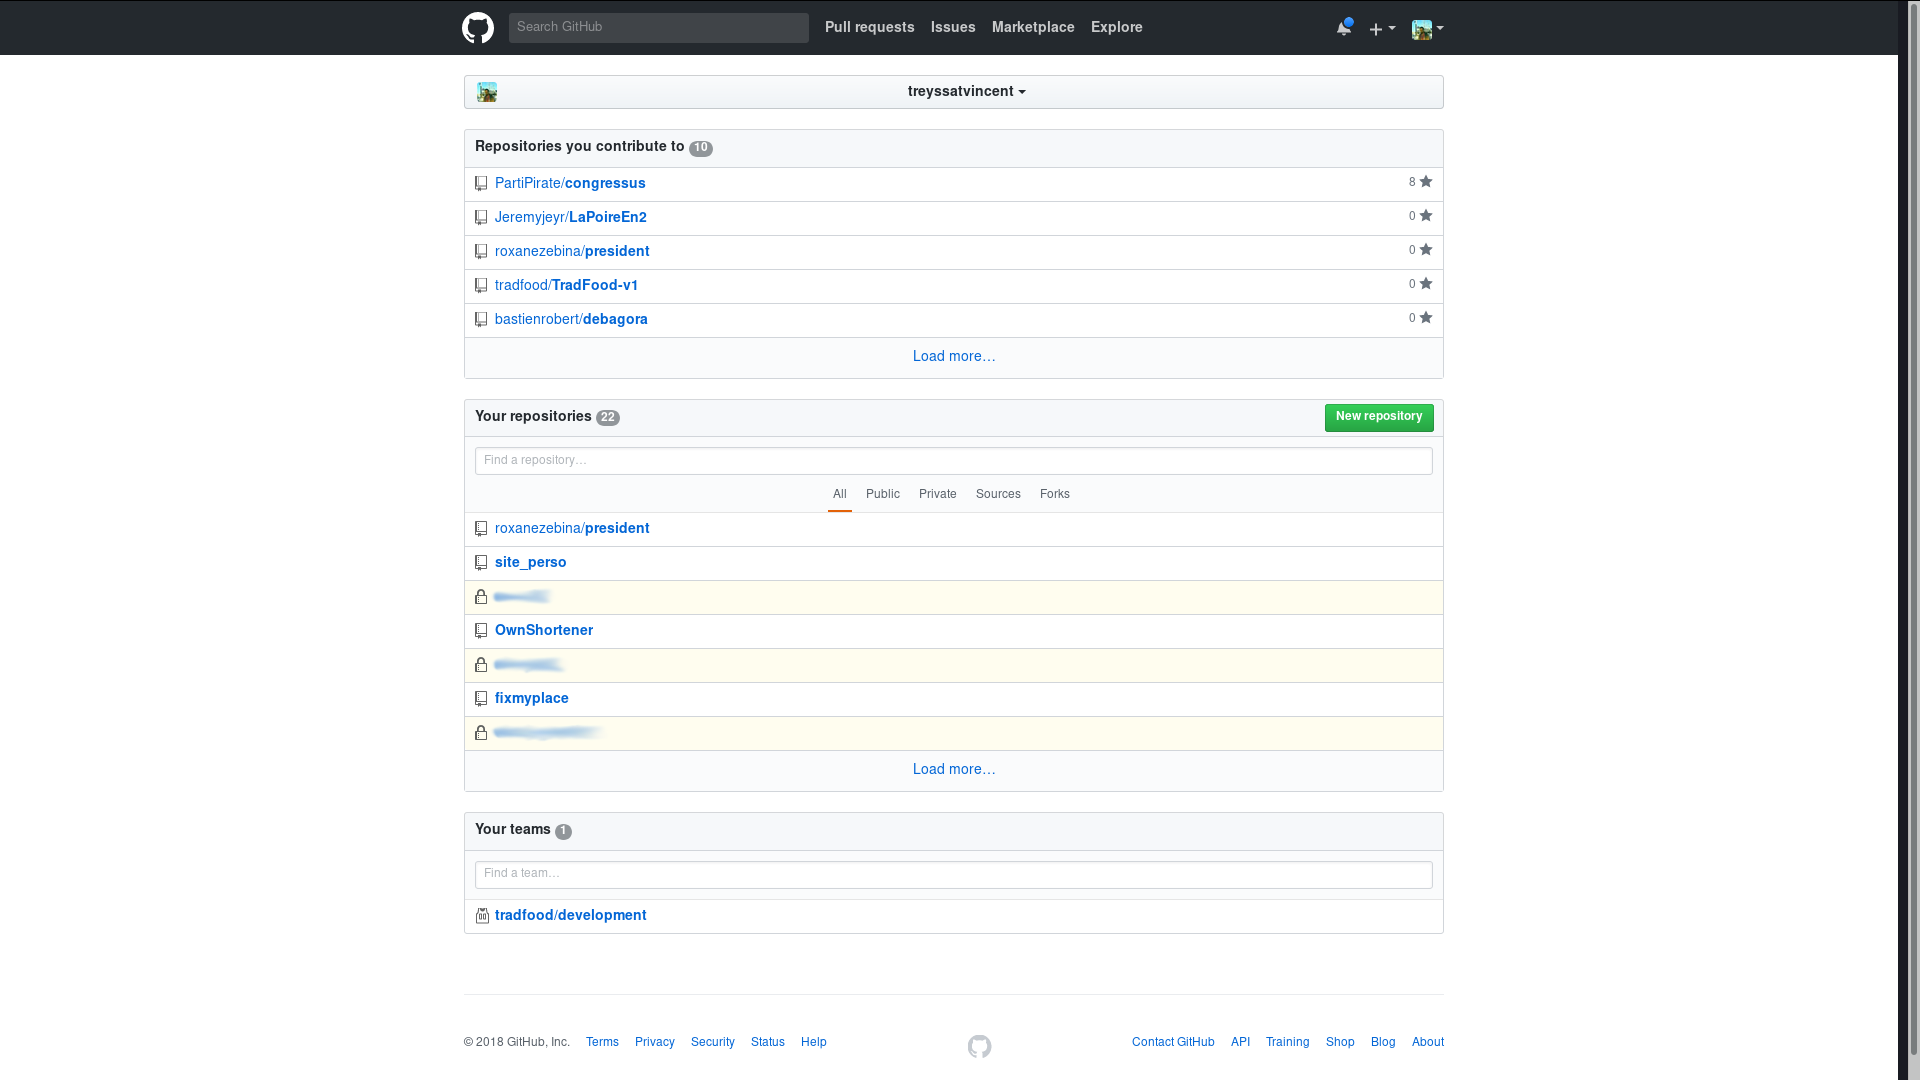
Task: Click the New repository button
Action: pos(1379,417)
